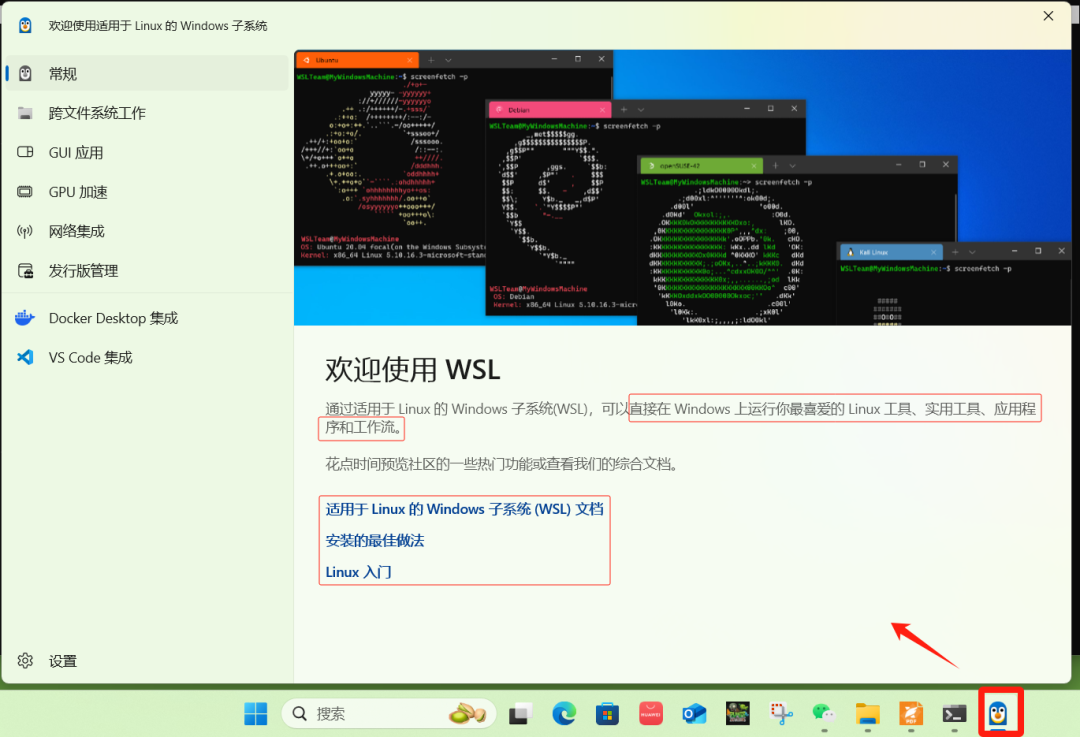
Task: Open Snipping Tool from the taskbar
Action: [781, 714]
